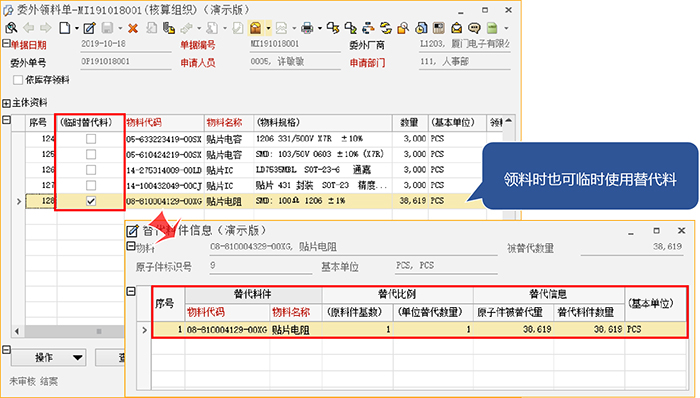Click the padlock with magnifier icon

click(403, 28)
